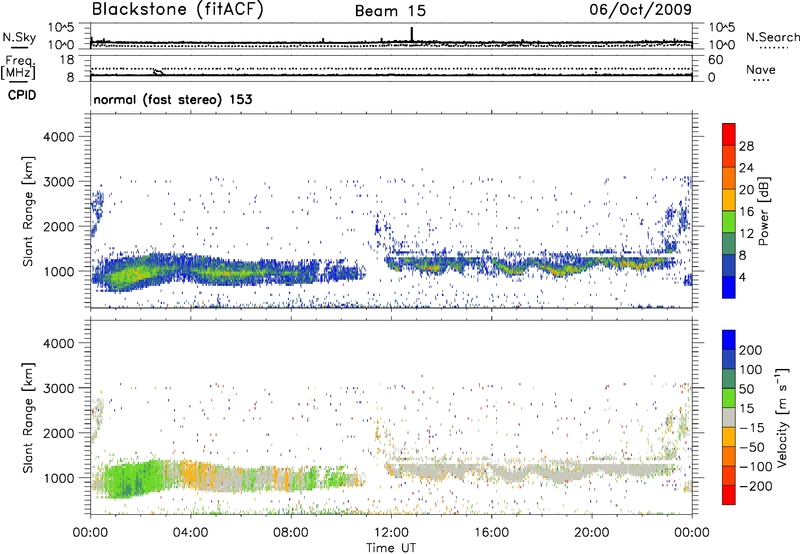Click the 18 frequency axis tick label

pos(67,60)
